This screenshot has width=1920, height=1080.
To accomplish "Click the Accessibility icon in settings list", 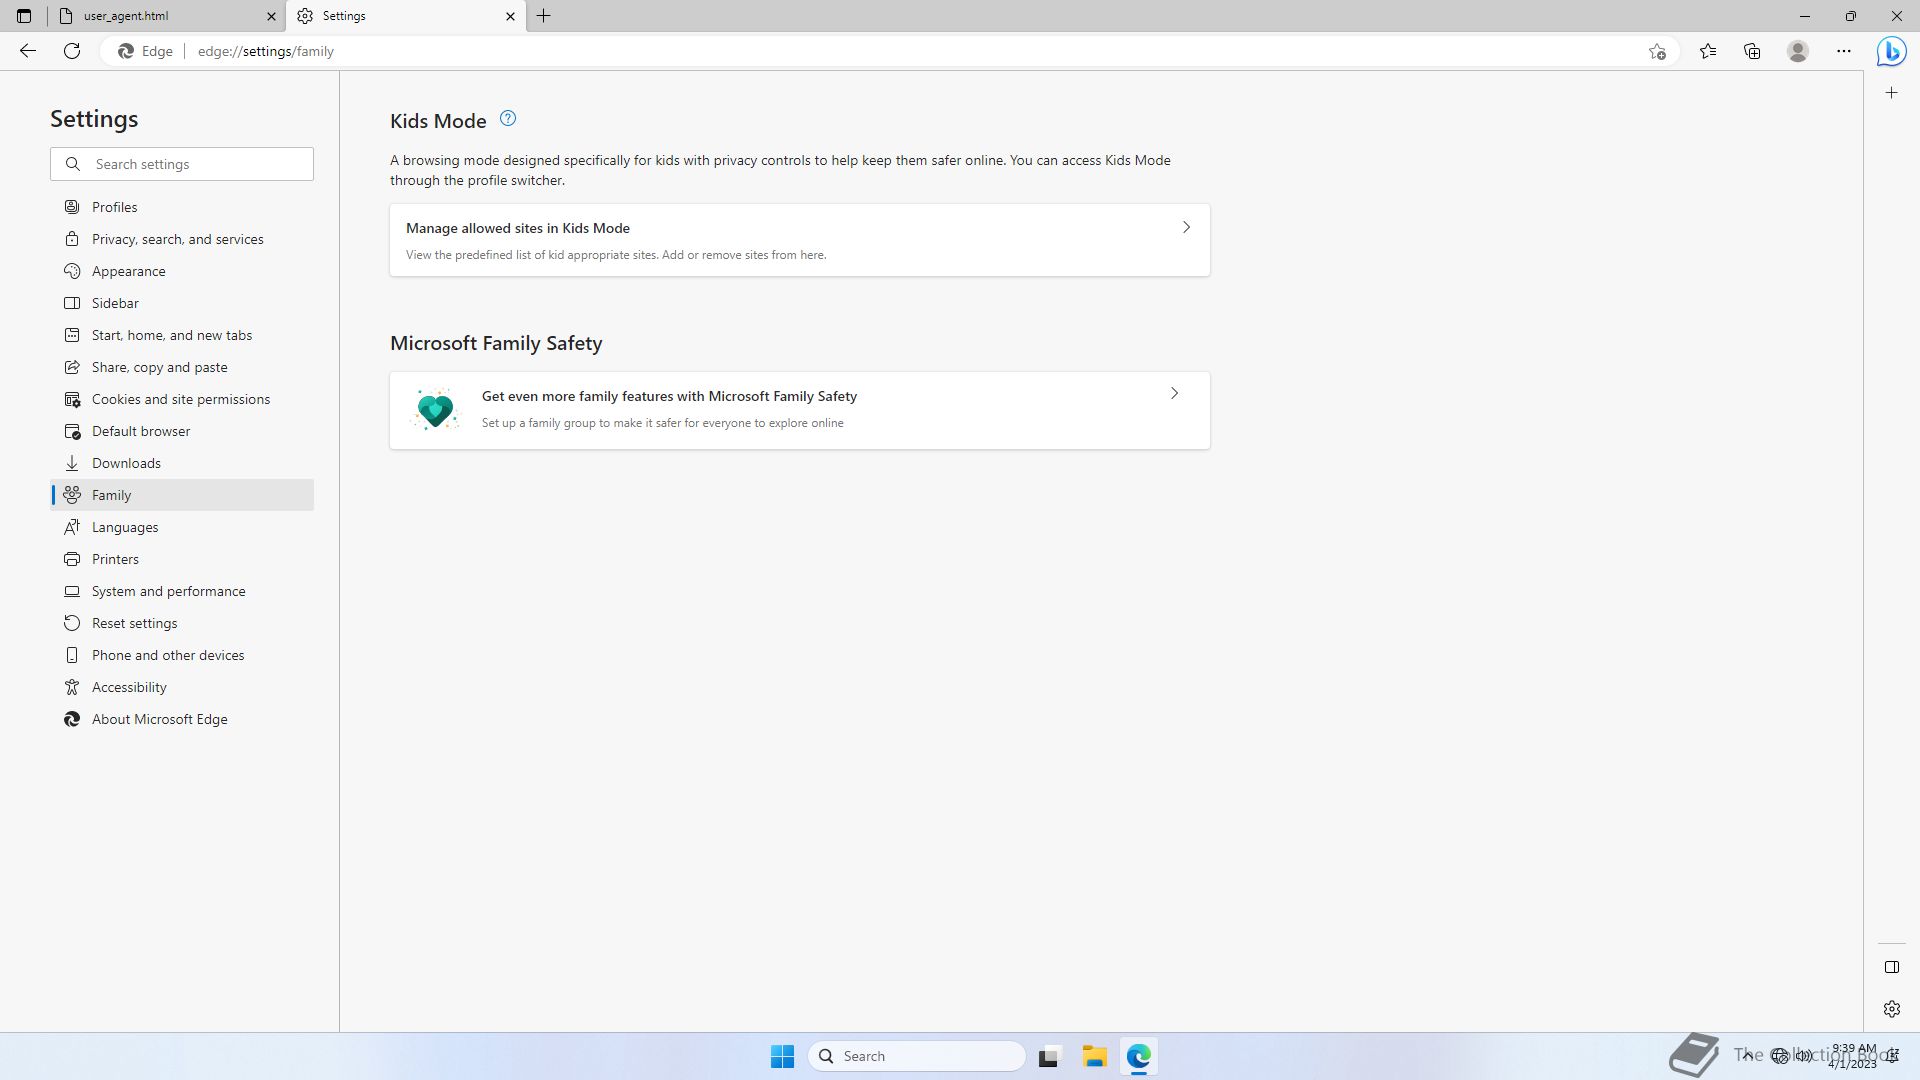I will click(72, 687).
